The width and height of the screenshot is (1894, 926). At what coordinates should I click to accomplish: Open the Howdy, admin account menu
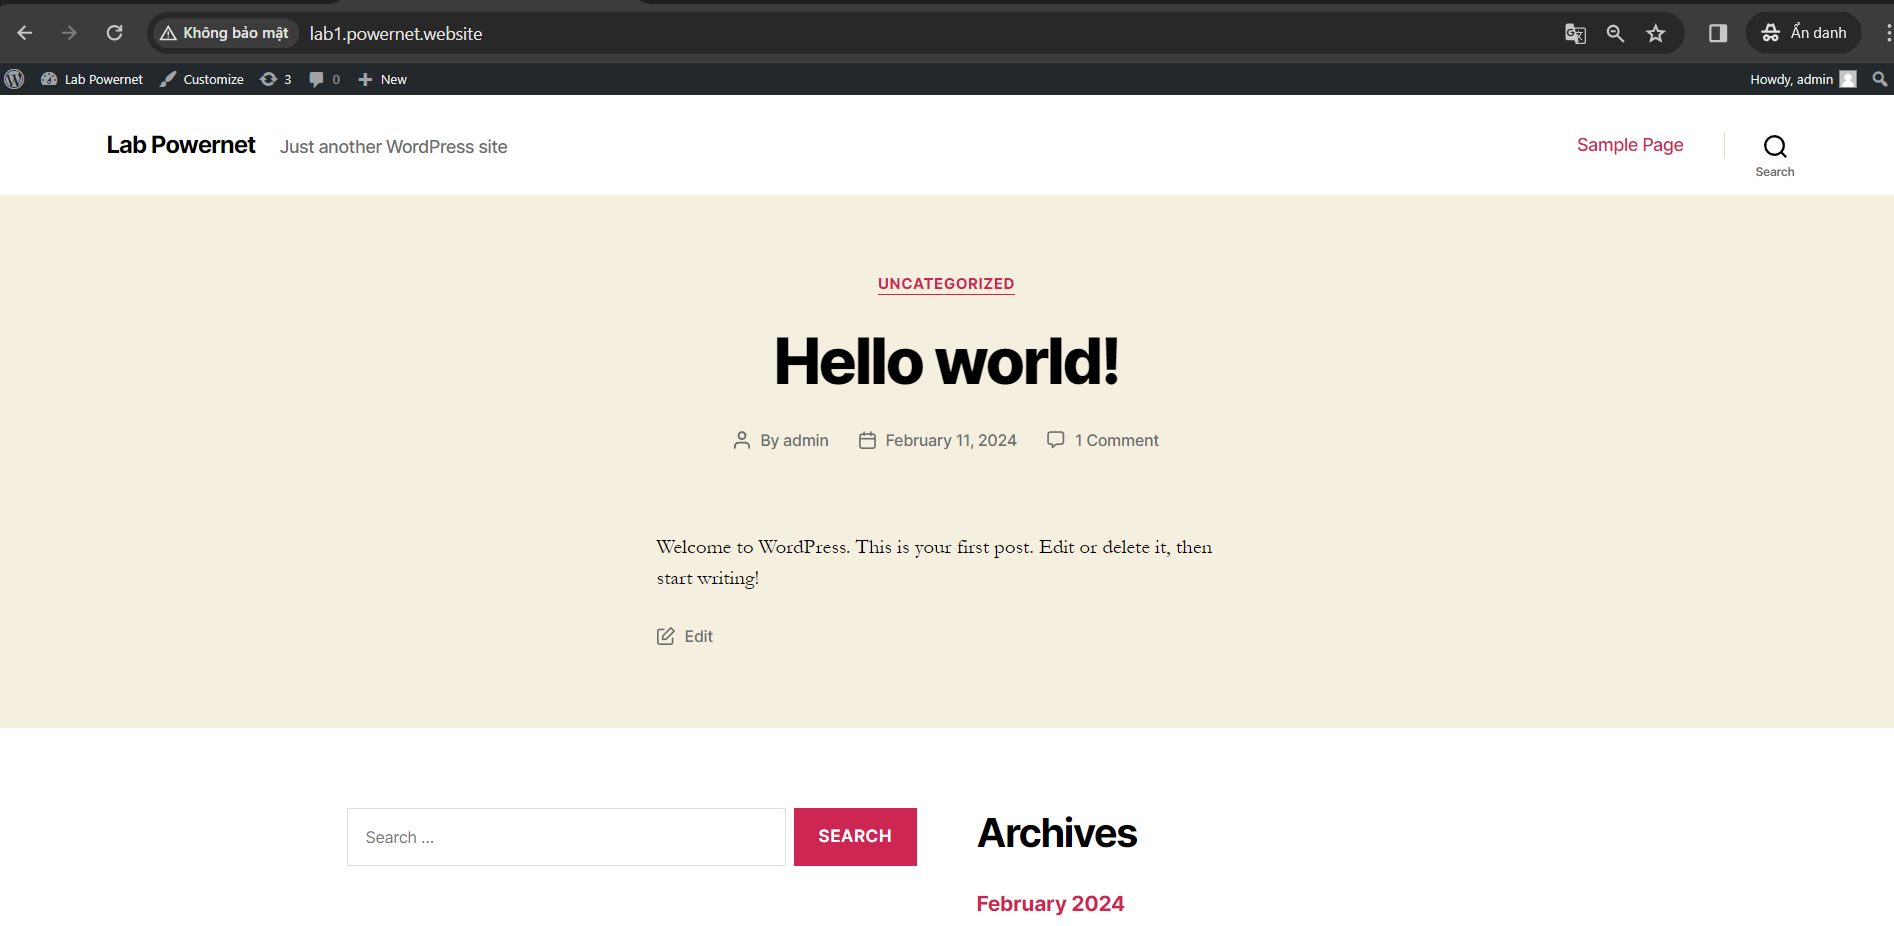tap(1802, 79)
